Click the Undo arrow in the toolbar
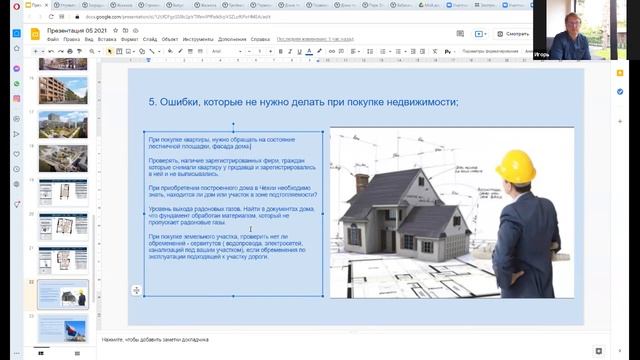Image resolution: width=640 pixels, height=360 pixels. (x=51, y=51)
